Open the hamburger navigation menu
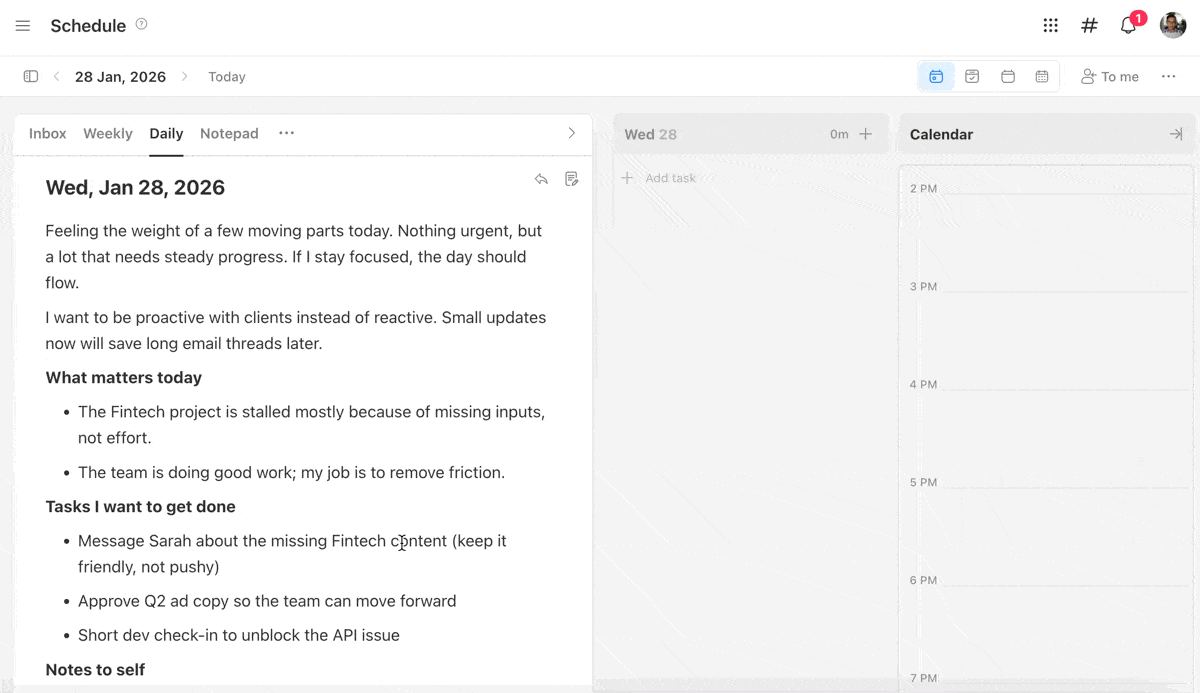1200x693 pixels. pos(22,25)
